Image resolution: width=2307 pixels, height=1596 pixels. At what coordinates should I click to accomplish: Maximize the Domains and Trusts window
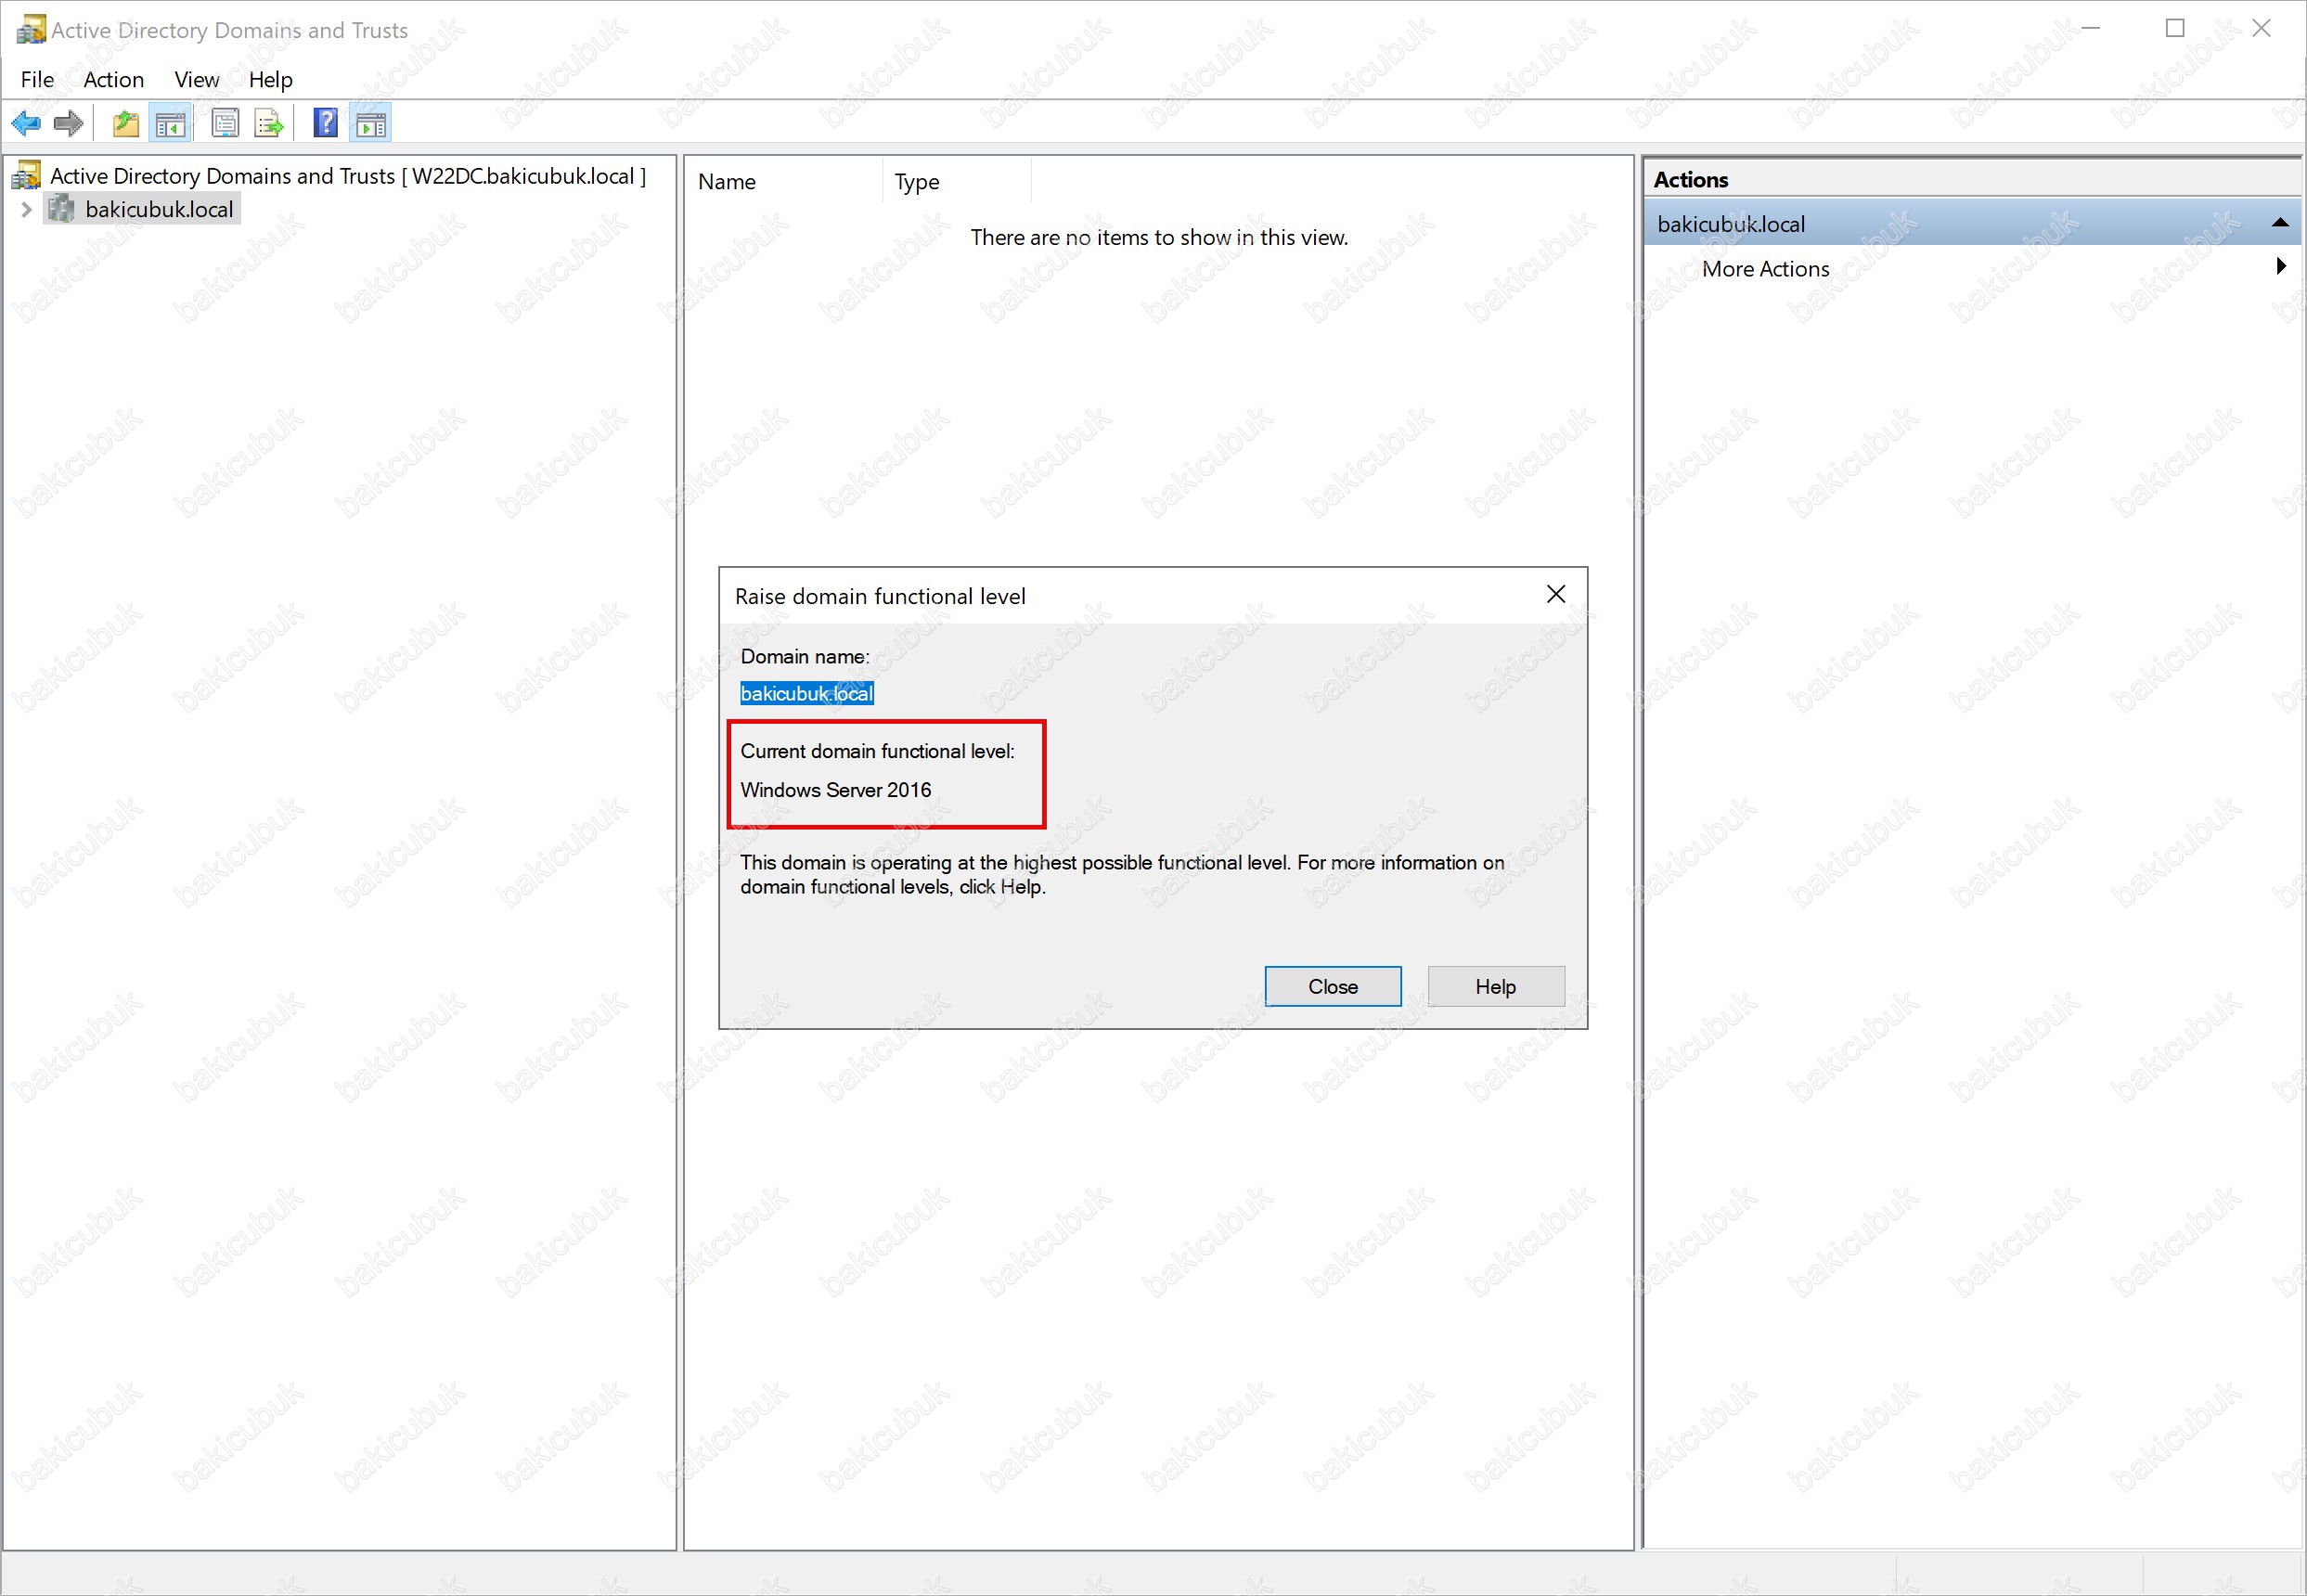(x=2175, y=28)
